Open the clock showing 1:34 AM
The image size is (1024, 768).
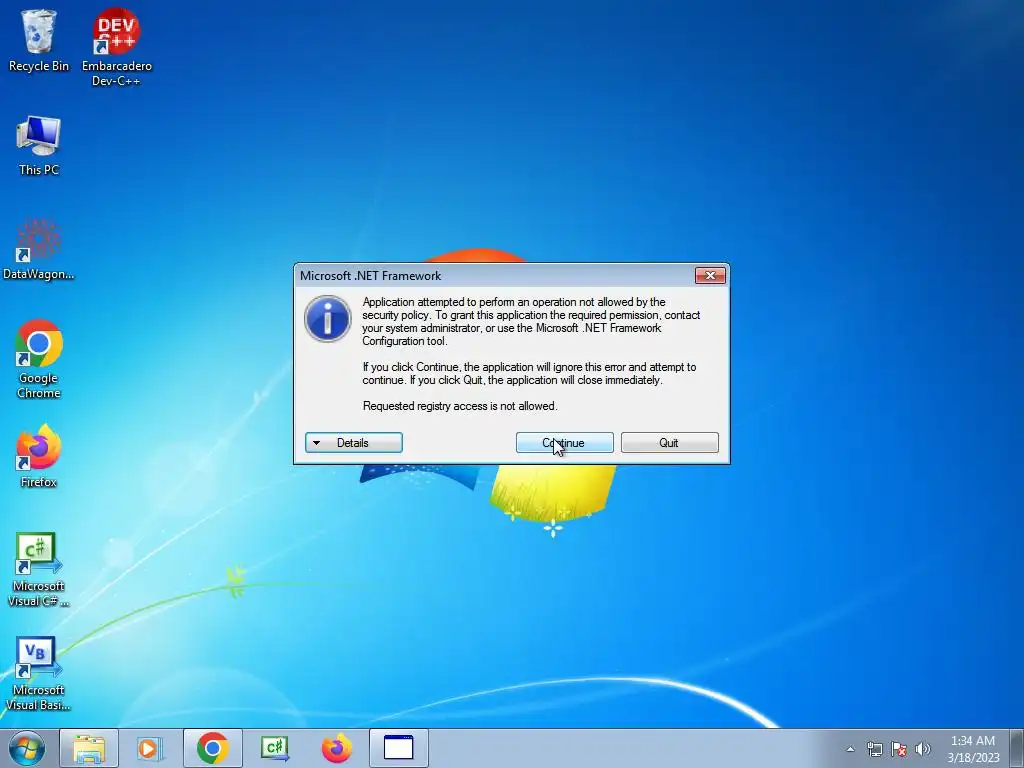973,749
